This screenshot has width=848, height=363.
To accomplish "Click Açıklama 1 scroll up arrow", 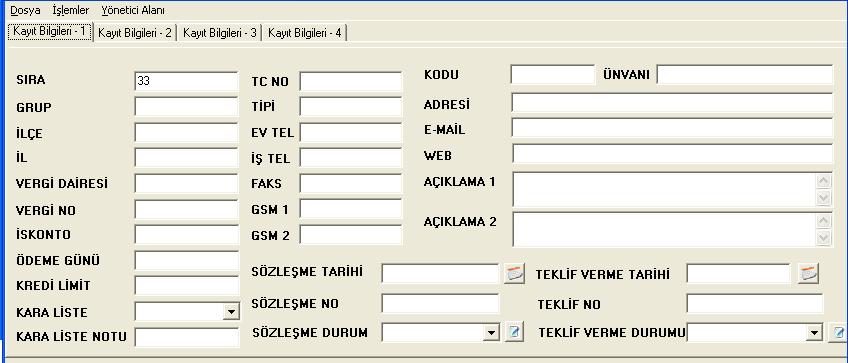I will tap(824, 181).
